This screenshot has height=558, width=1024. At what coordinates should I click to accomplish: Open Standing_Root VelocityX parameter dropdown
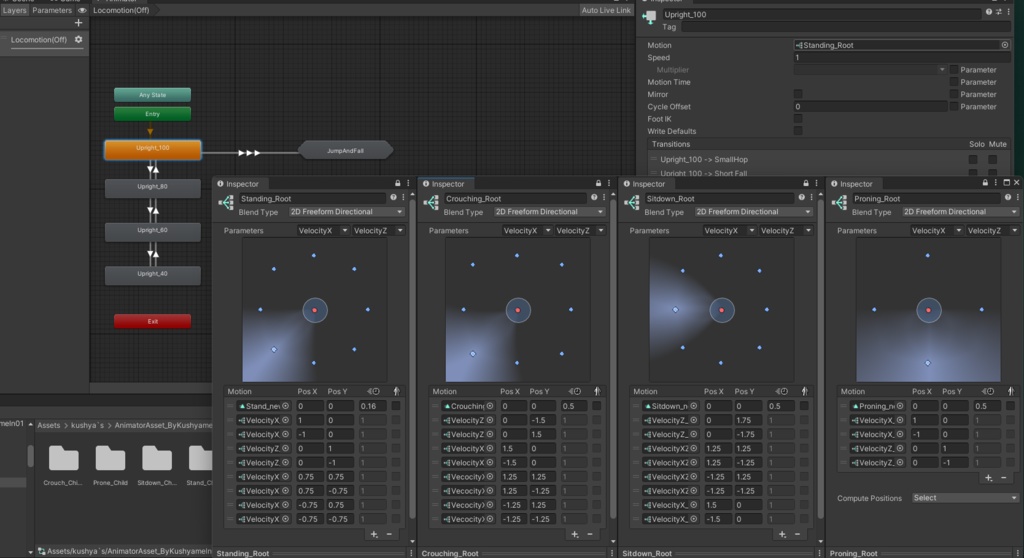(x=323, y=231)
